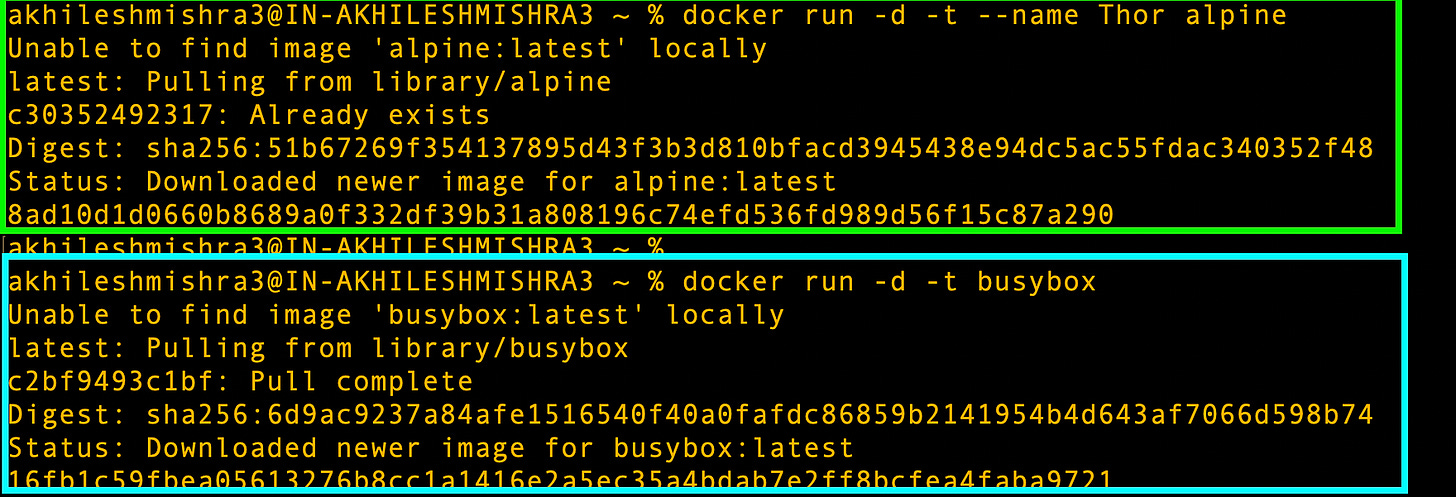
Task: Click text 'latest: Pulling from library/alpine'
Action: click(x=310, y=82)
